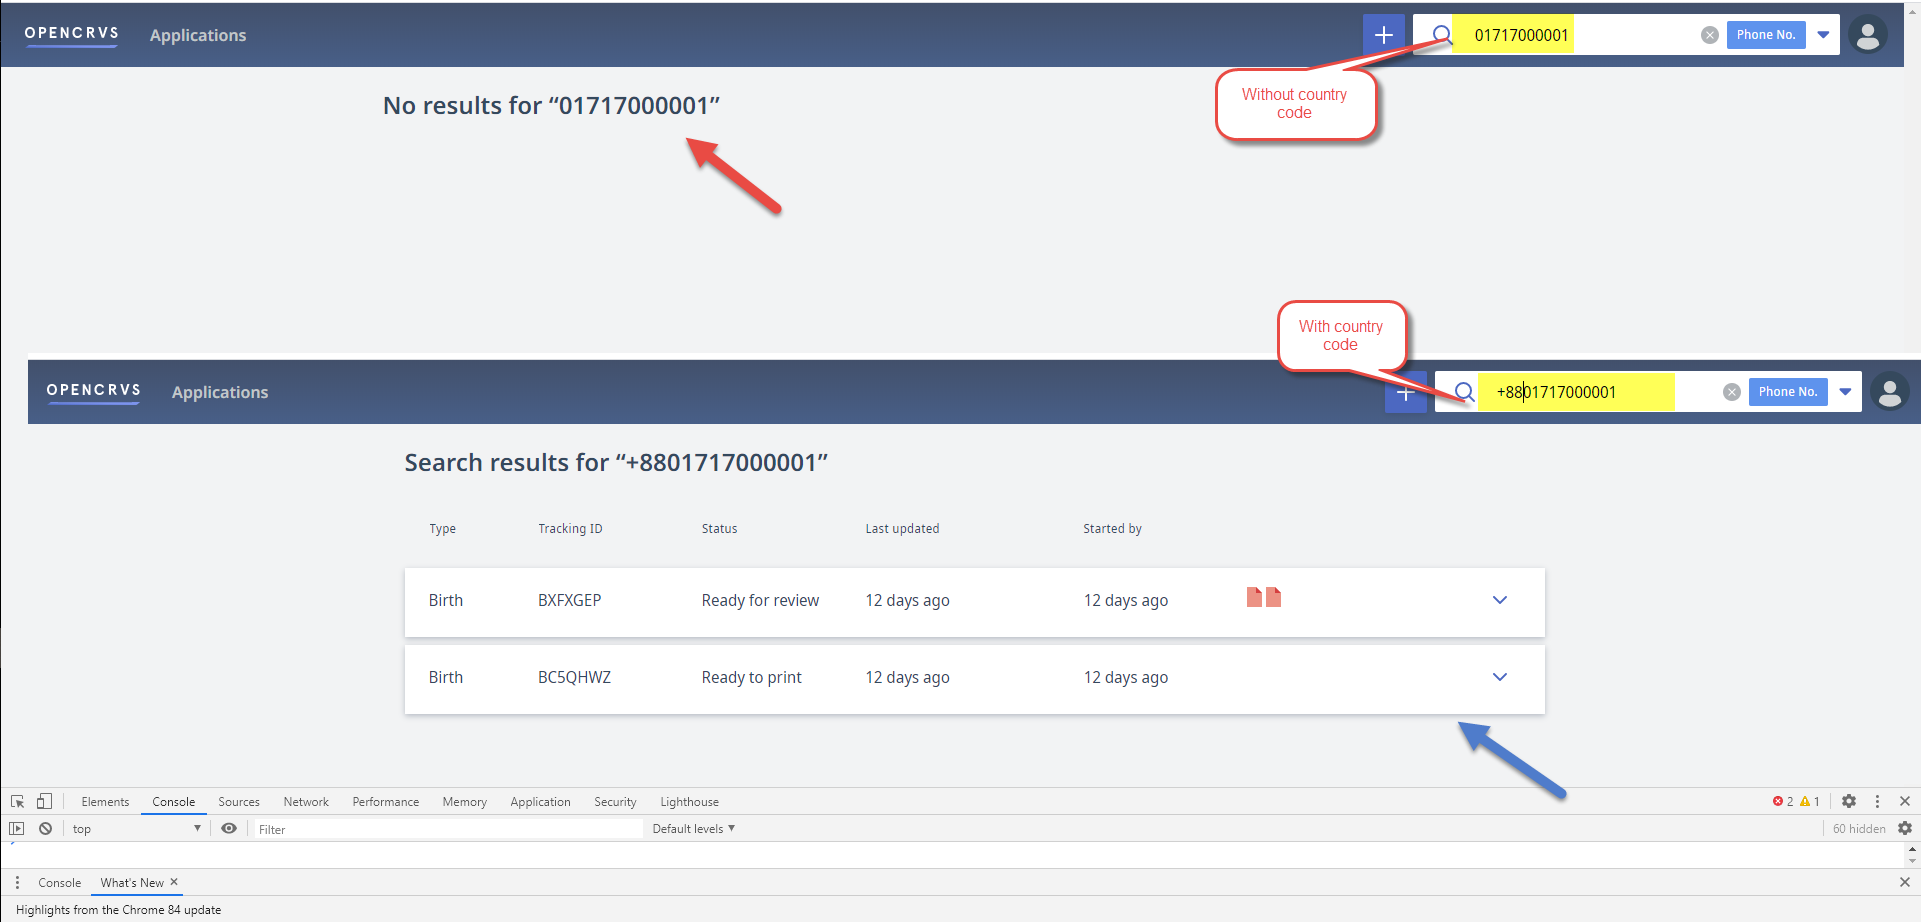1921x922 pixels.
Task: Show the console sidebar icon
Action: tap(17, 828)
